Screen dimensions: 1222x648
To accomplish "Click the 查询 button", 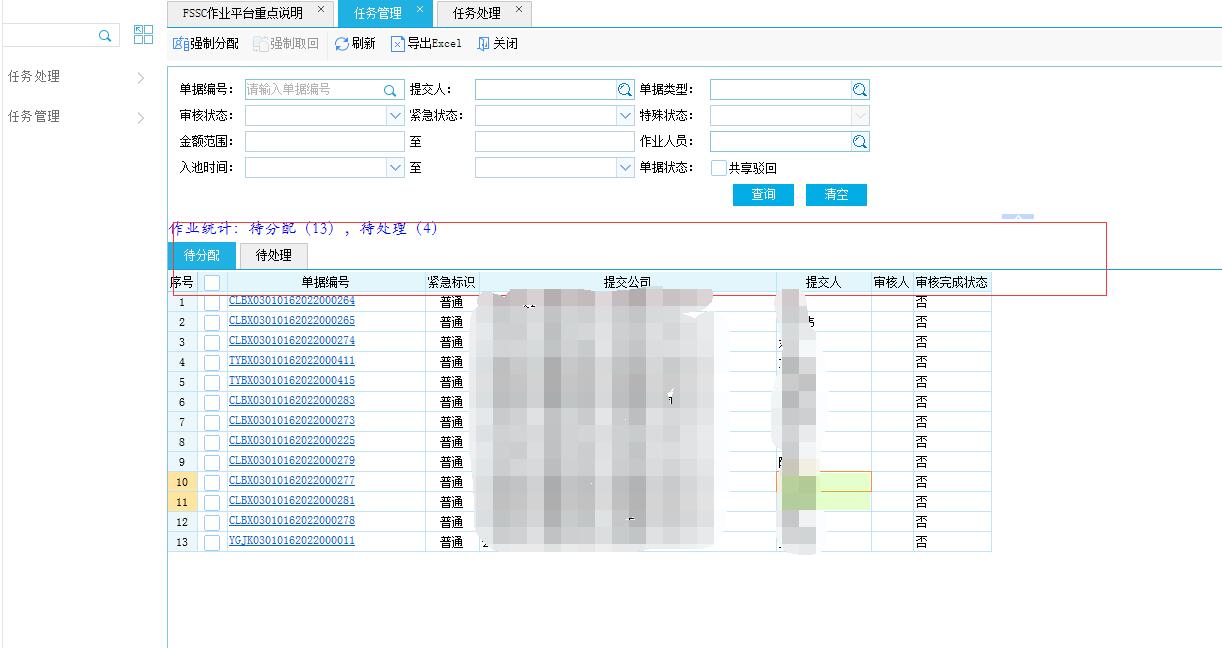I will pyautogui.click(x=763, y=194).
